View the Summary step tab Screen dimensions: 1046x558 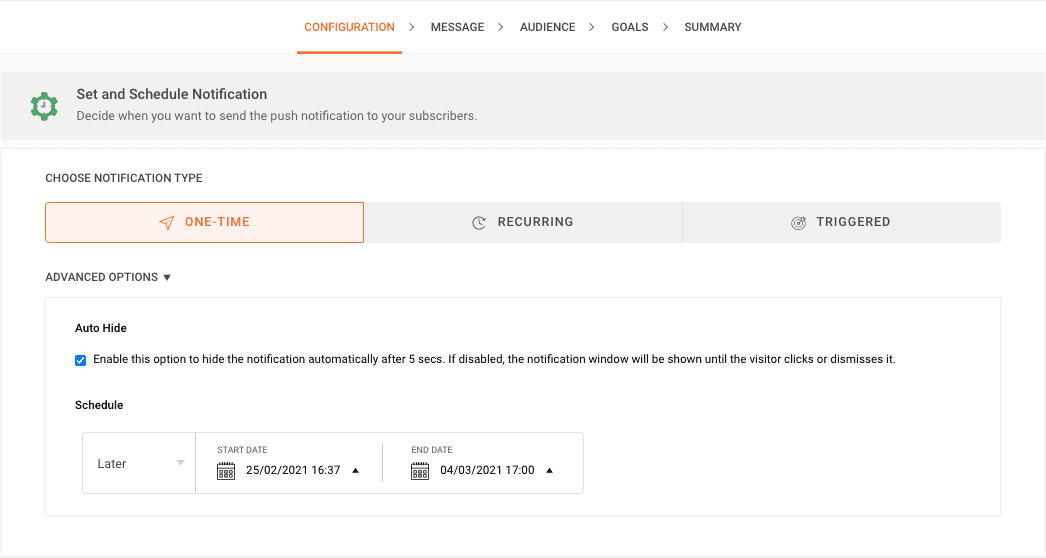click(713, 27)
